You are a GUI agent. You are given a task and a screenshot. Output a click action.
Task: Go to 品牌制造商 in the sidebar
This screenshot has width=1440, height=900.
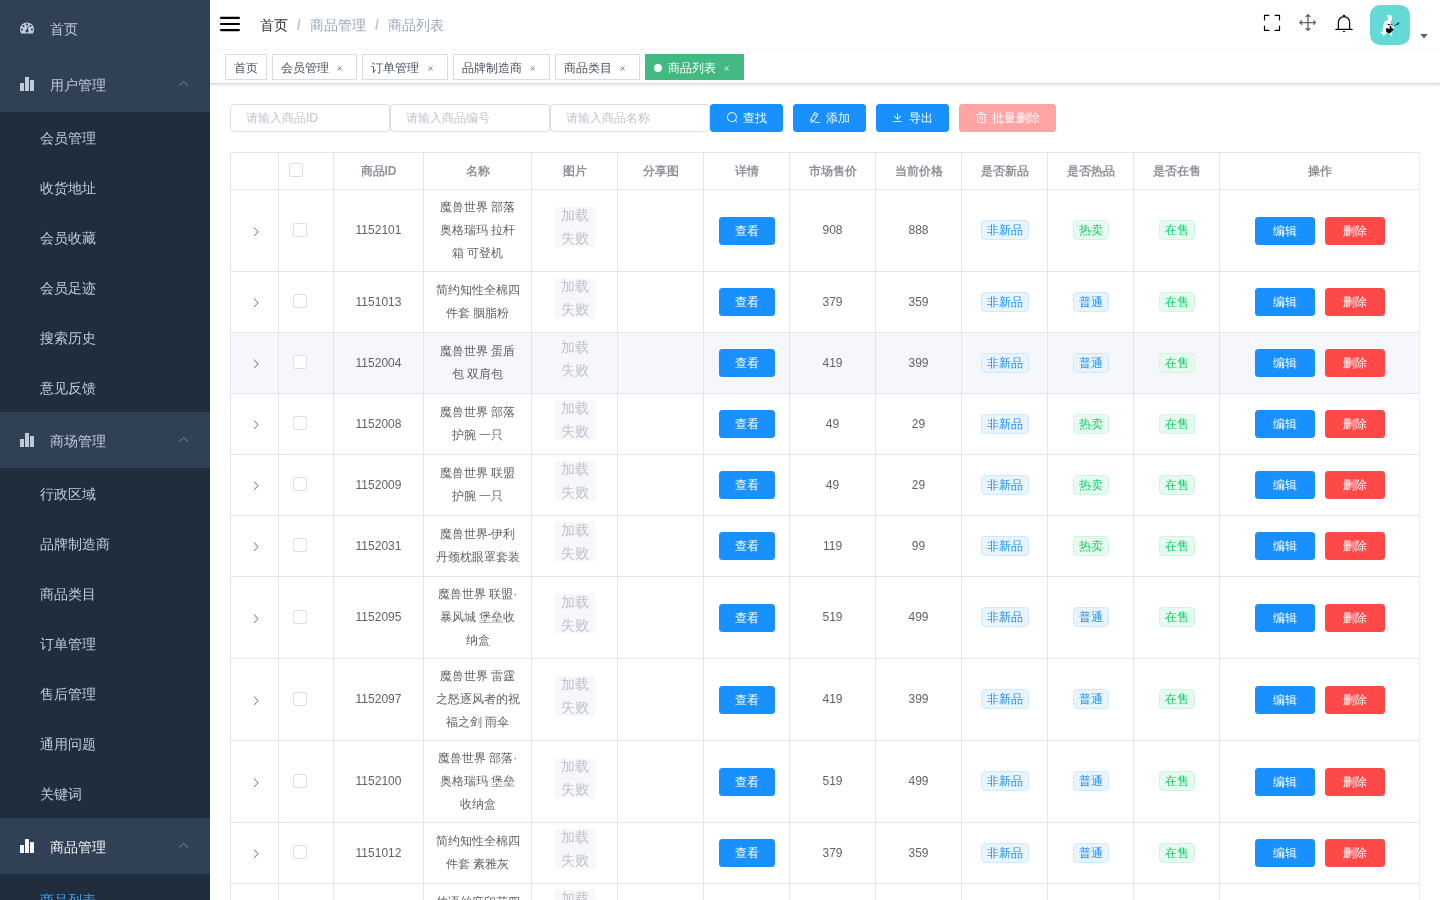[105, 544]
